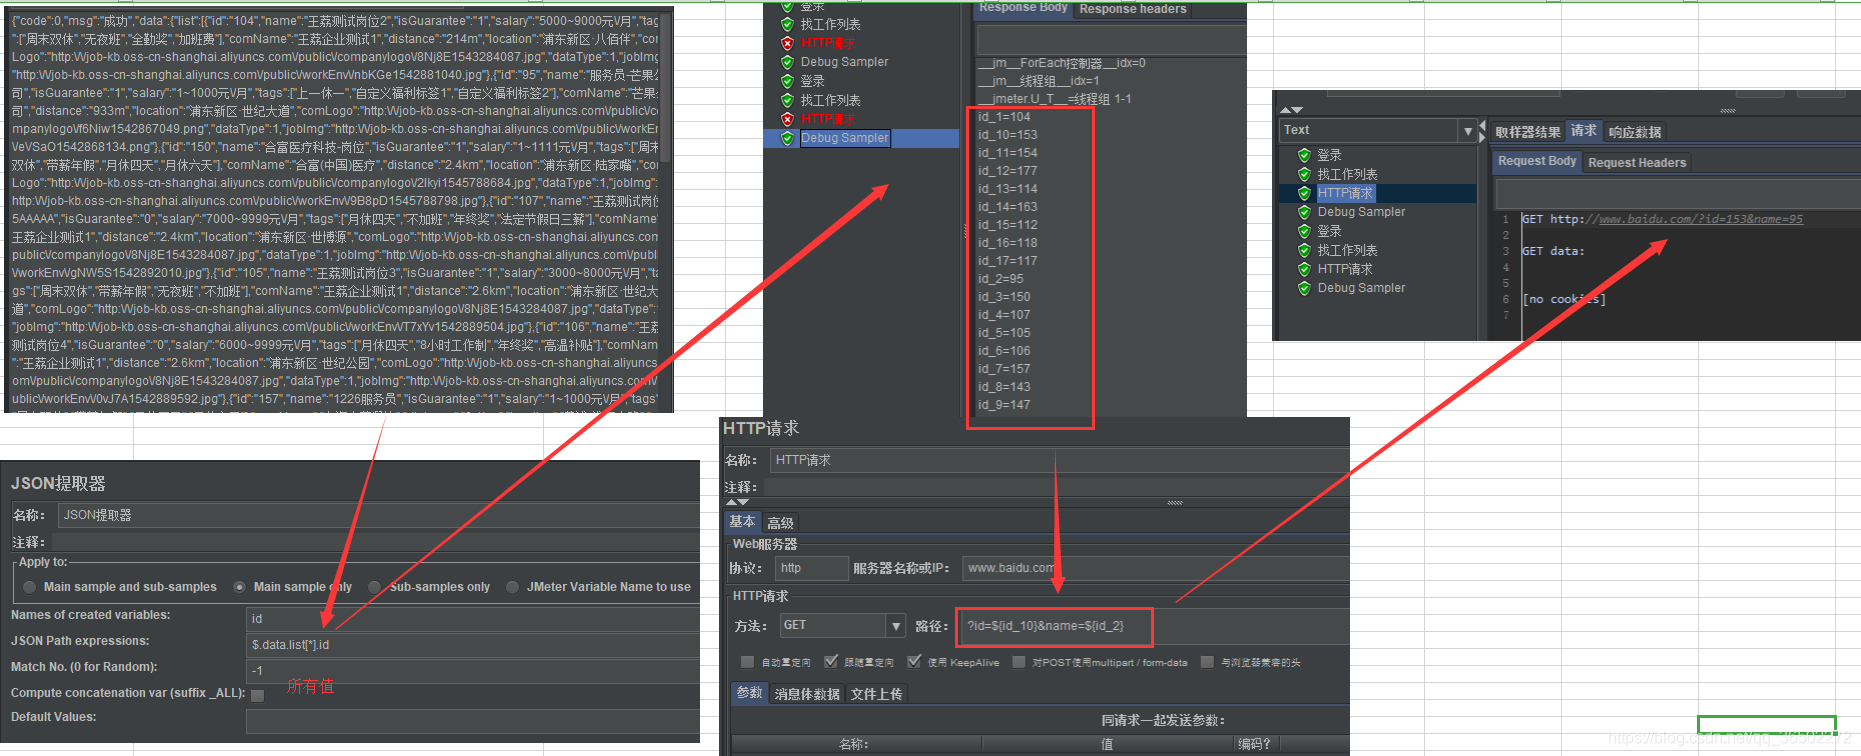Open the 参数 tab
The image size is (1861, 756).
[x=750, y=693]
